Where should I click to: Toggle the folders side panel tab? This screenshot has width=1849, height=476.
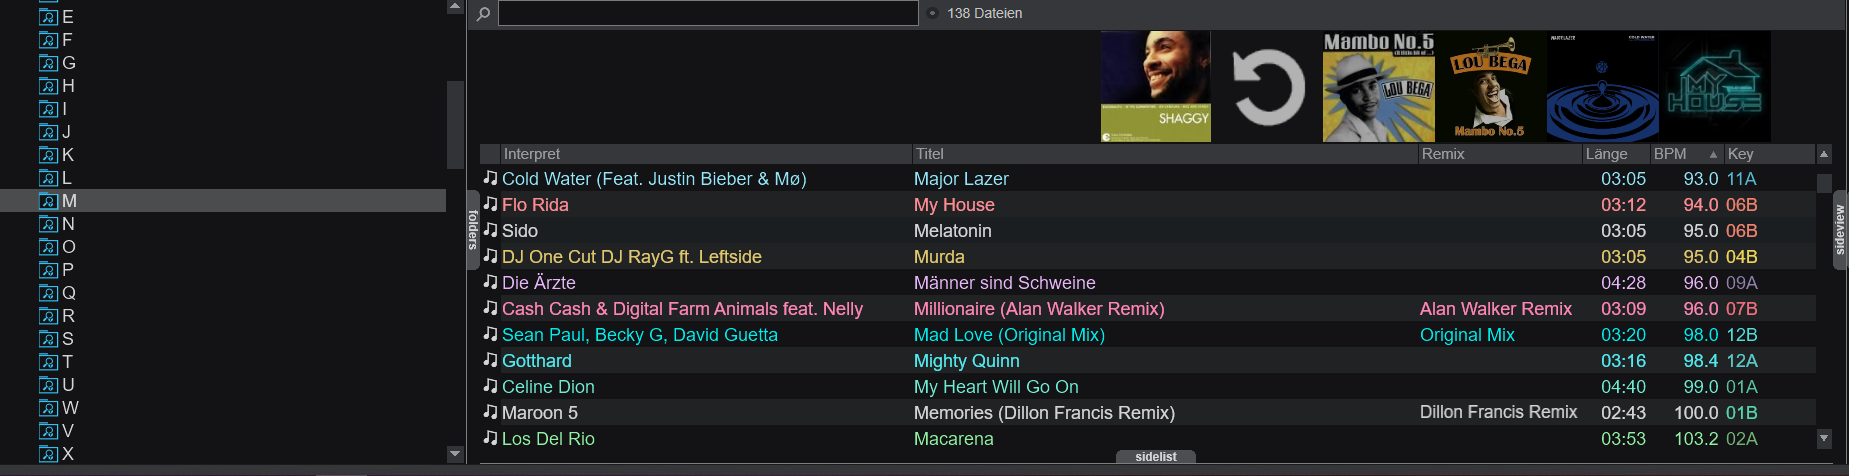coord(473,230)
